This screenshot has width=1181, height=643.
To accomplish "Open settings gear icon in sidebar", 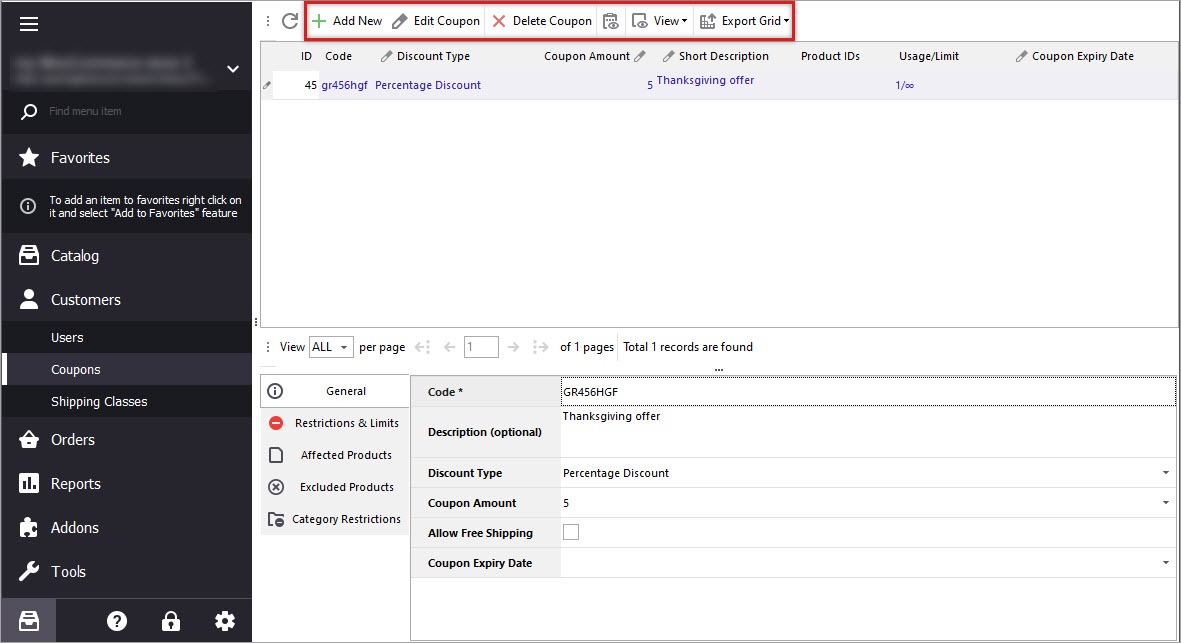I will [225, 621].
